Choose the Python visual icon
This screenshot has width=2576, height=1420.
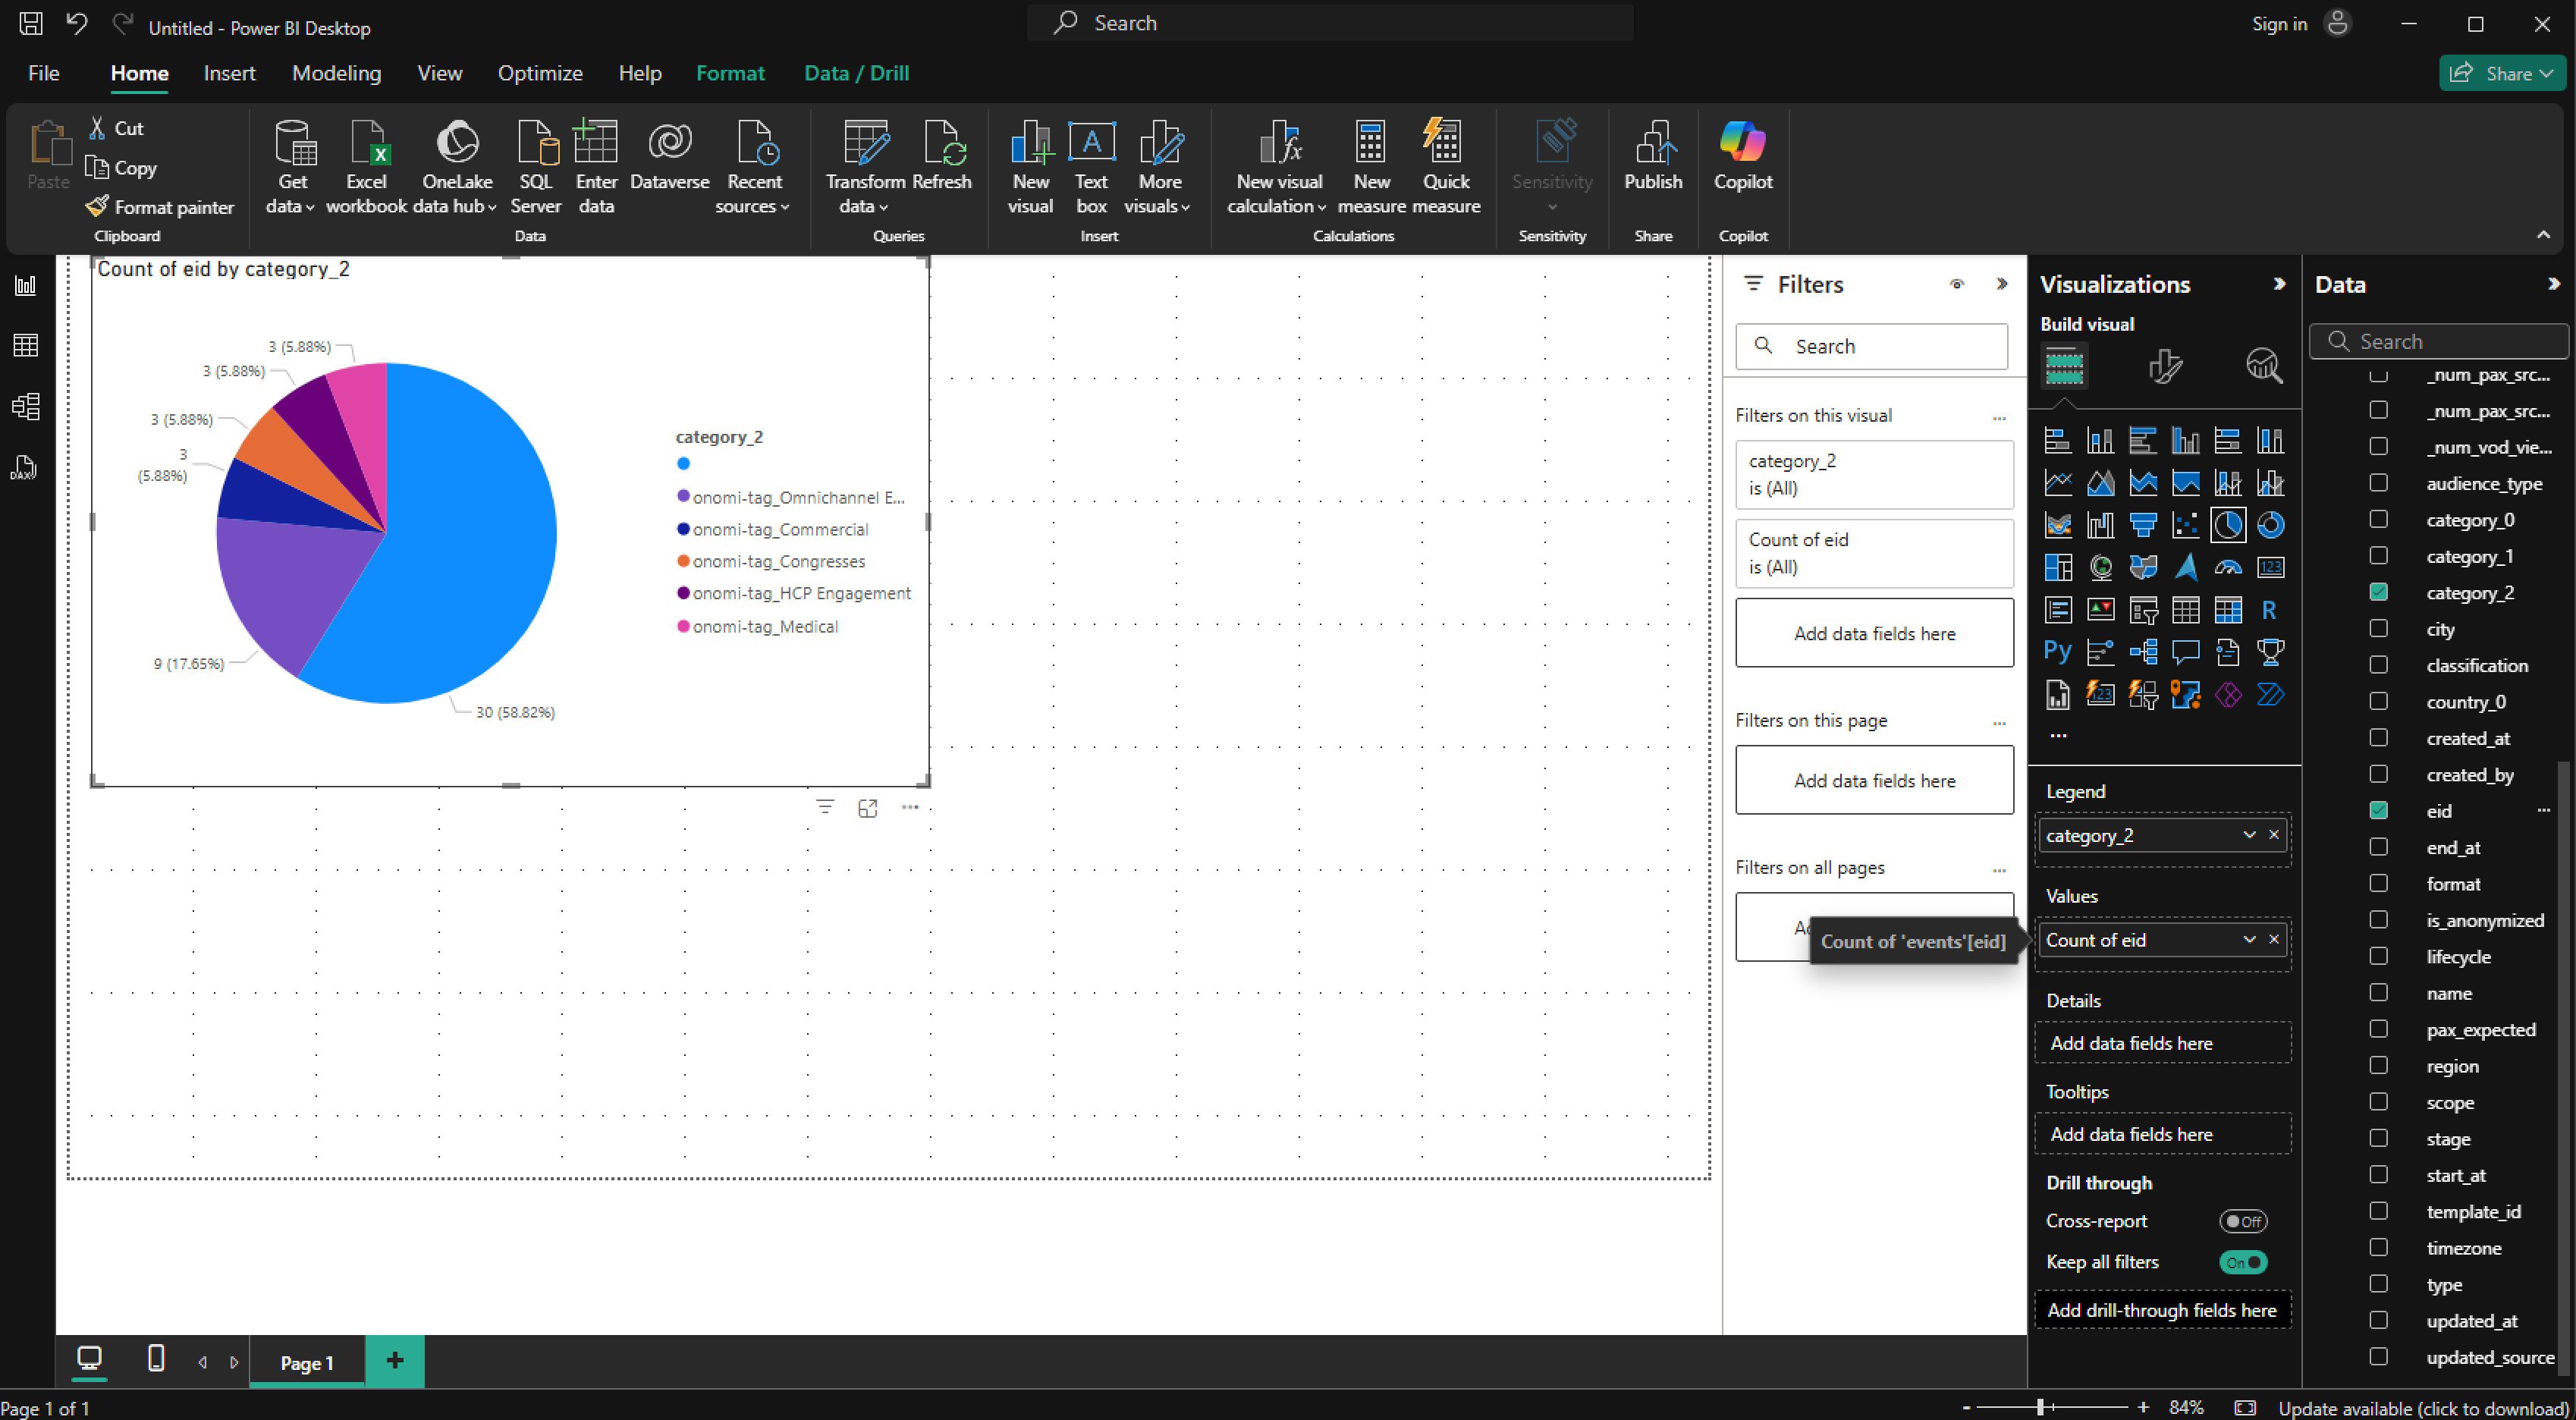pos(2057,651)
